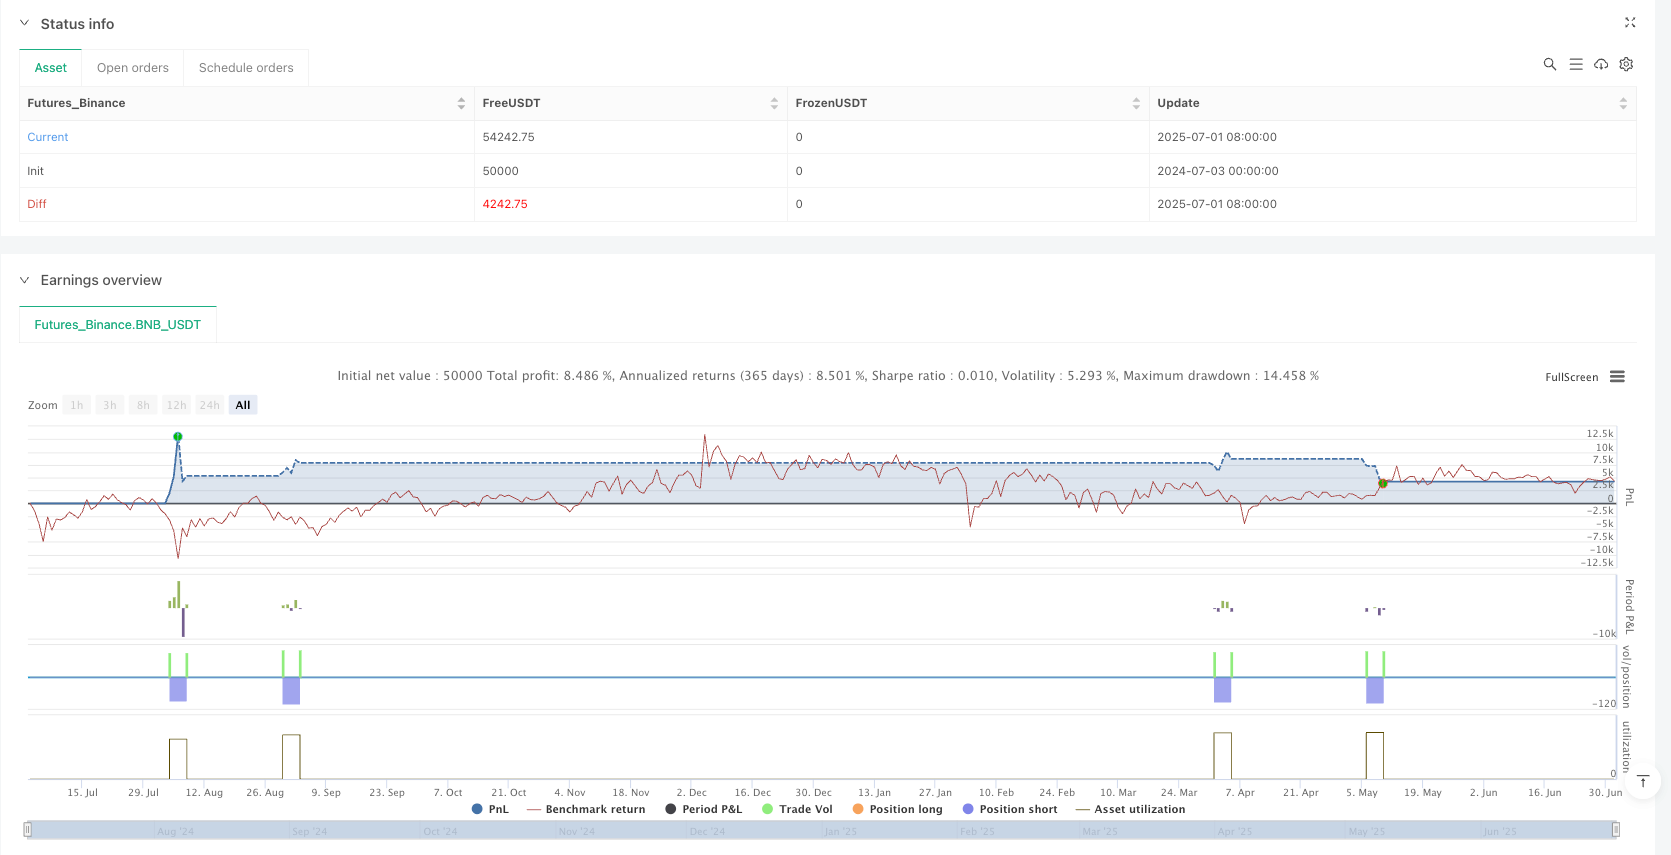Toggle PnL series in the chart legend

coord(490,809)
